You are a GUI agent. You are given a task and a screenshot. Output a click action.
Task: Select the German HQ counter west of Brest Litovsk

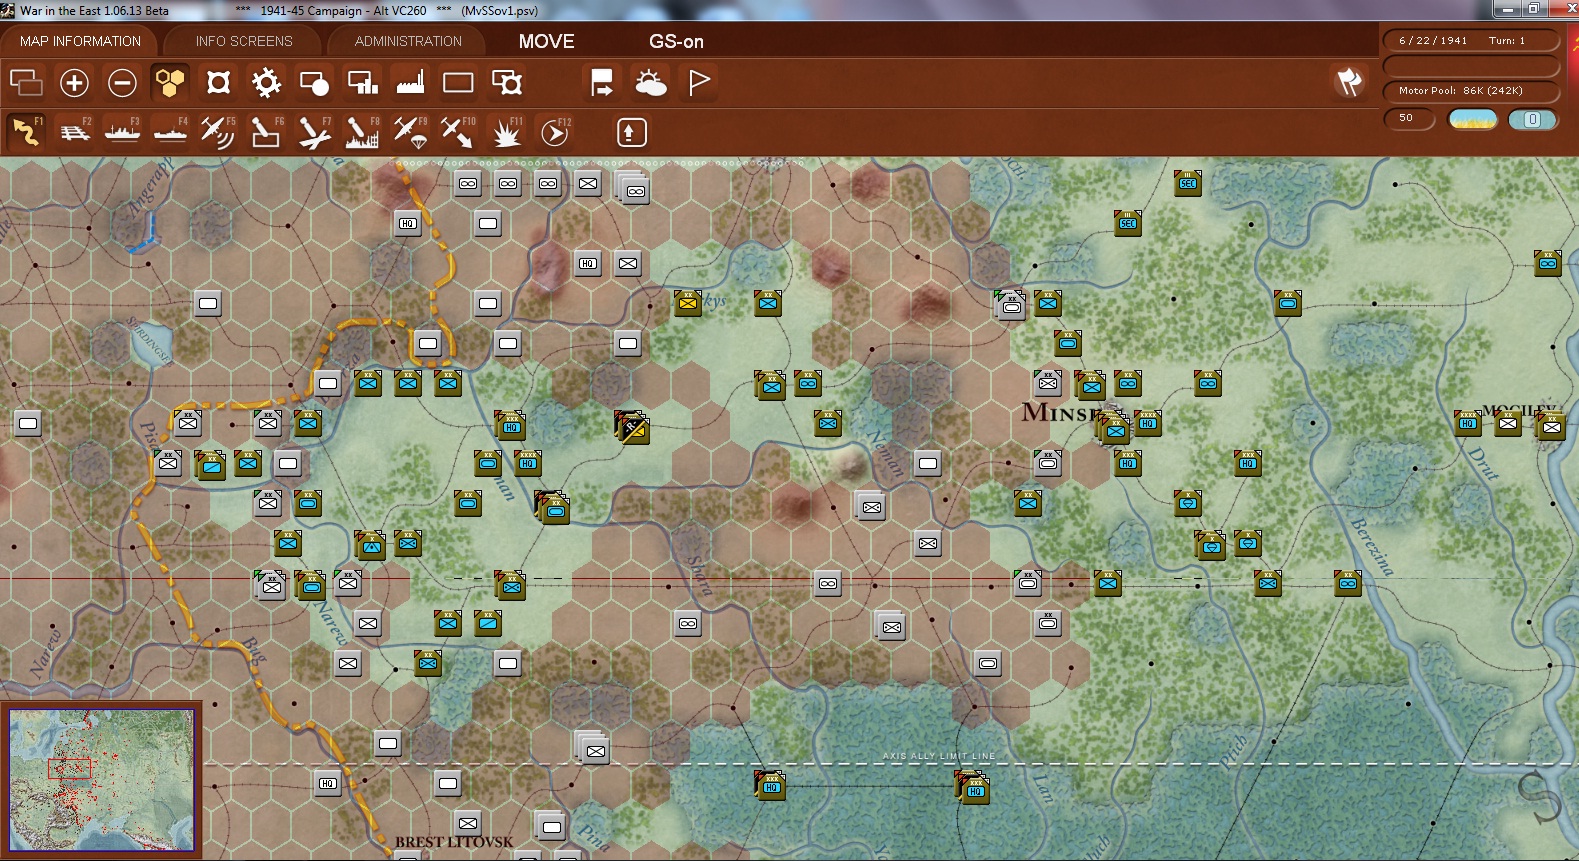(327, 783)
